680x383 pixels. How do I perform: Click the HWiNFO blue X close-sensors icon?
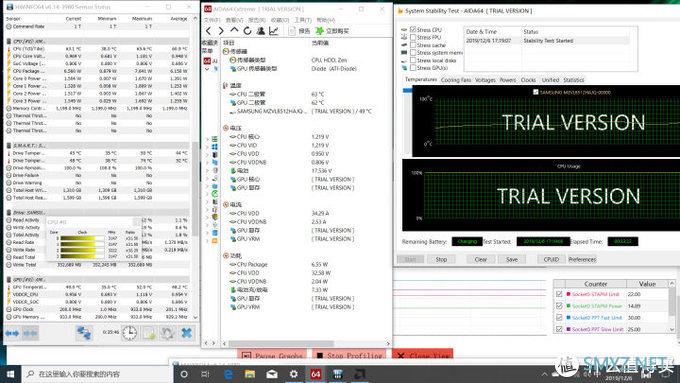(x=186, y=333)
